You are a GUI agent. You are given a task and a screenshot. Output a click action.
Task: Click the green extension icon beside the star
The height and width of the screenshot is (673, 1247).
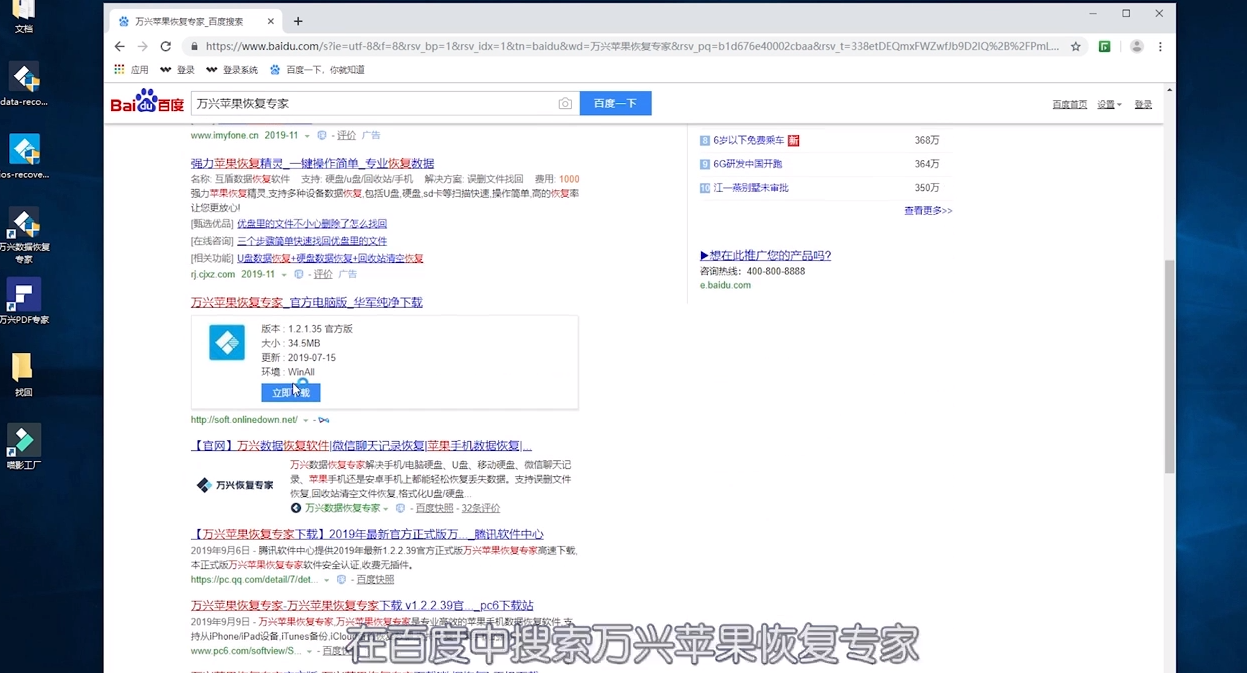click(1105, 46)
